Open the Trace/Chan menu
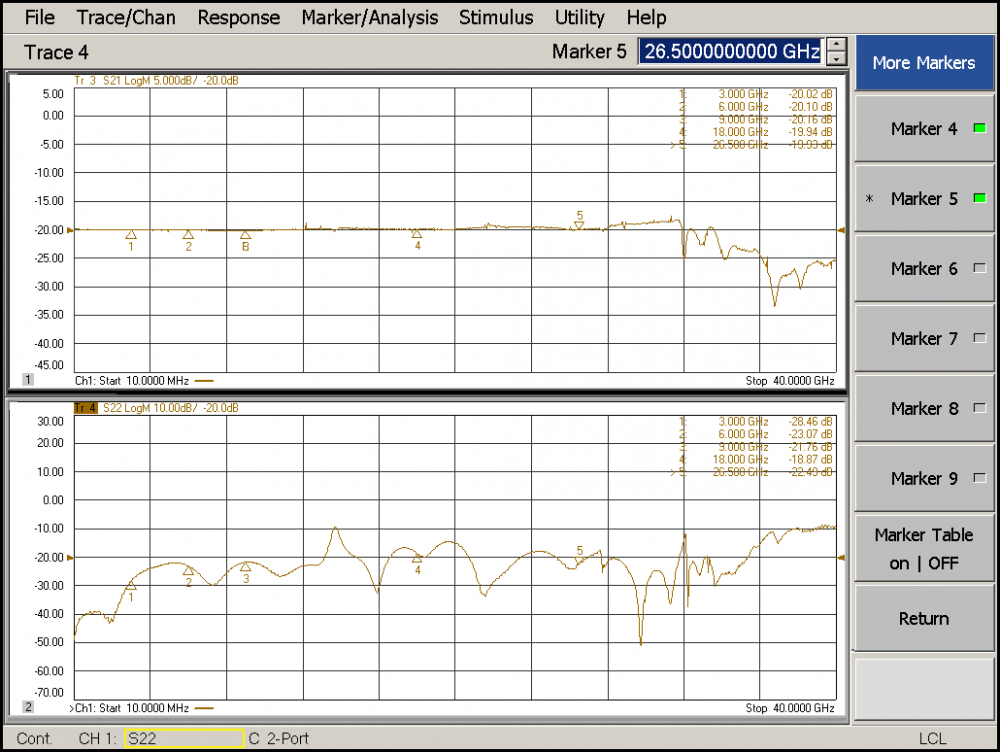Viewport: 1000px width, 752px height. click(x=126, y=17)
